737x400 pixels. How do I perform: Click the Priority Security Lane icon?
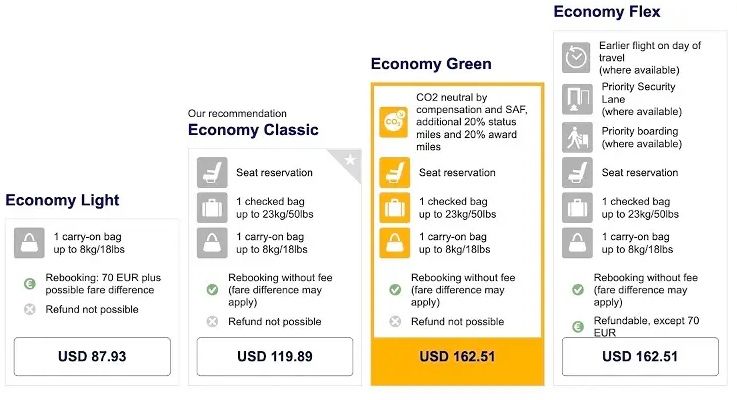(577, 99)
